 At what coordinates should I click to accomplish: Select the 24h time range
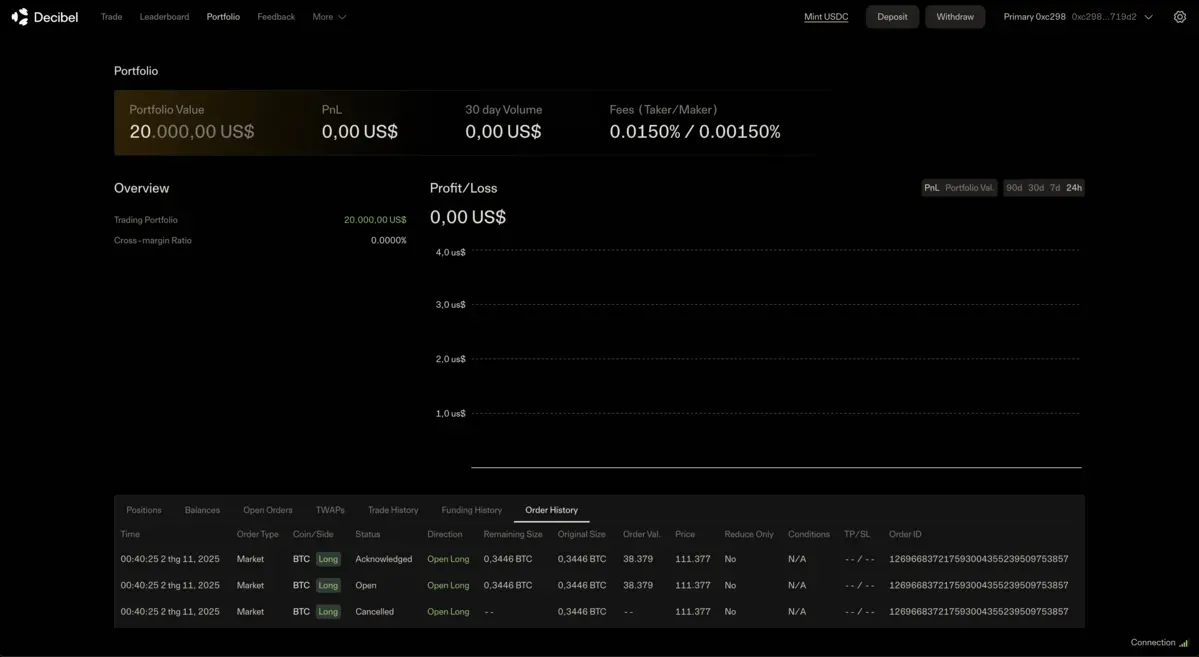(1074, 188)
